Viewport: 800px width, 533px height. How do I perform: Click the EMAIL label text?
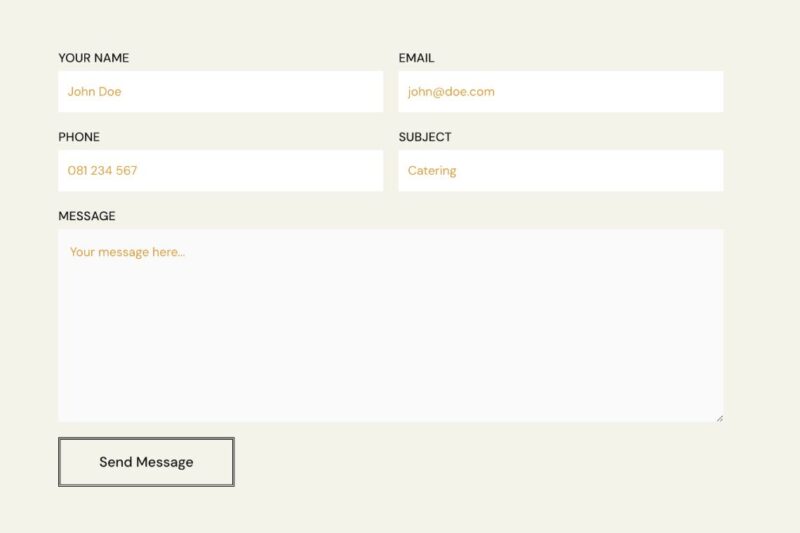point(416,58)
